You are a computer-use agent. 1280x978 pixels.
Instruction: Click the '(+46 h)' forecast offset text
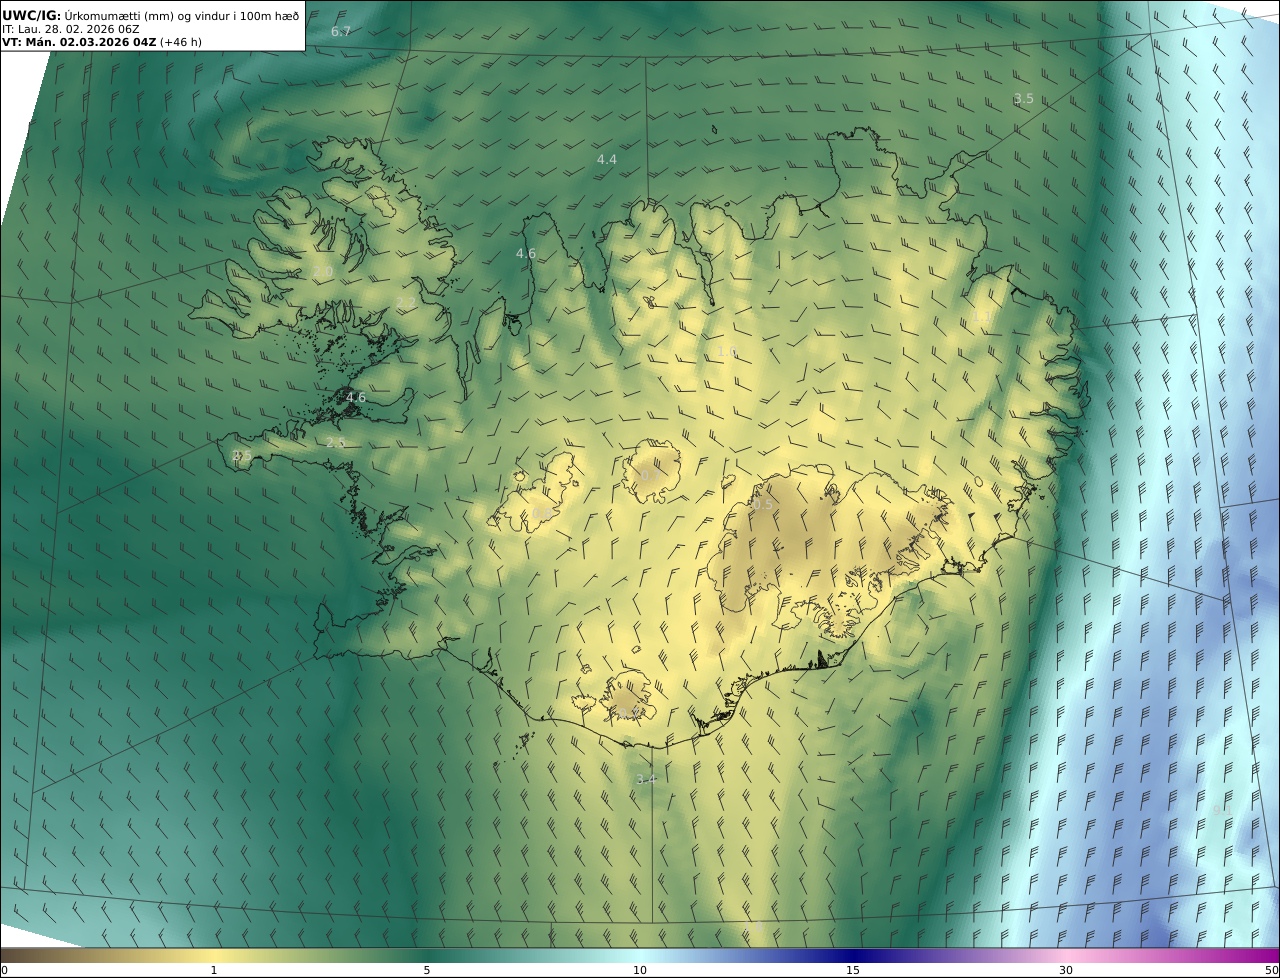click(181, 42)
